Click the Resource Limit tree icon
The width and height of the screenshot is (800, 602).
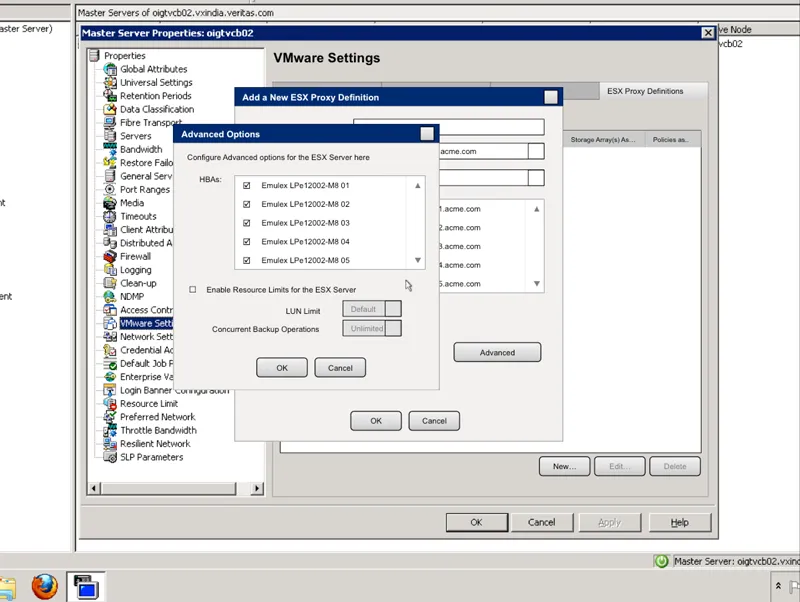(110, 403)
